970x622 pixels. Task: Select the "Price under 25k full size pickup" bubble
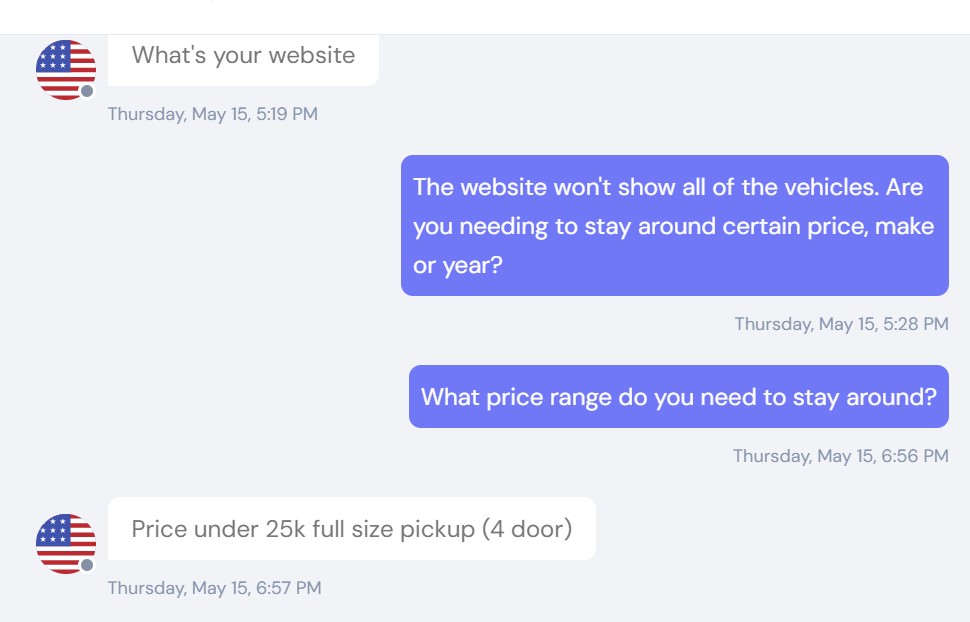(x=351, y=529)
